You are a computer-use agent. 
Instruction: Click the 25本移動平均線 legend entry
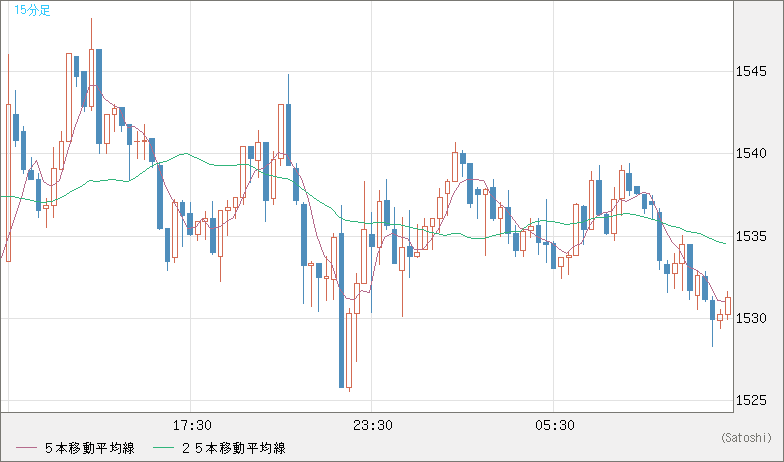tap(234, 448)
